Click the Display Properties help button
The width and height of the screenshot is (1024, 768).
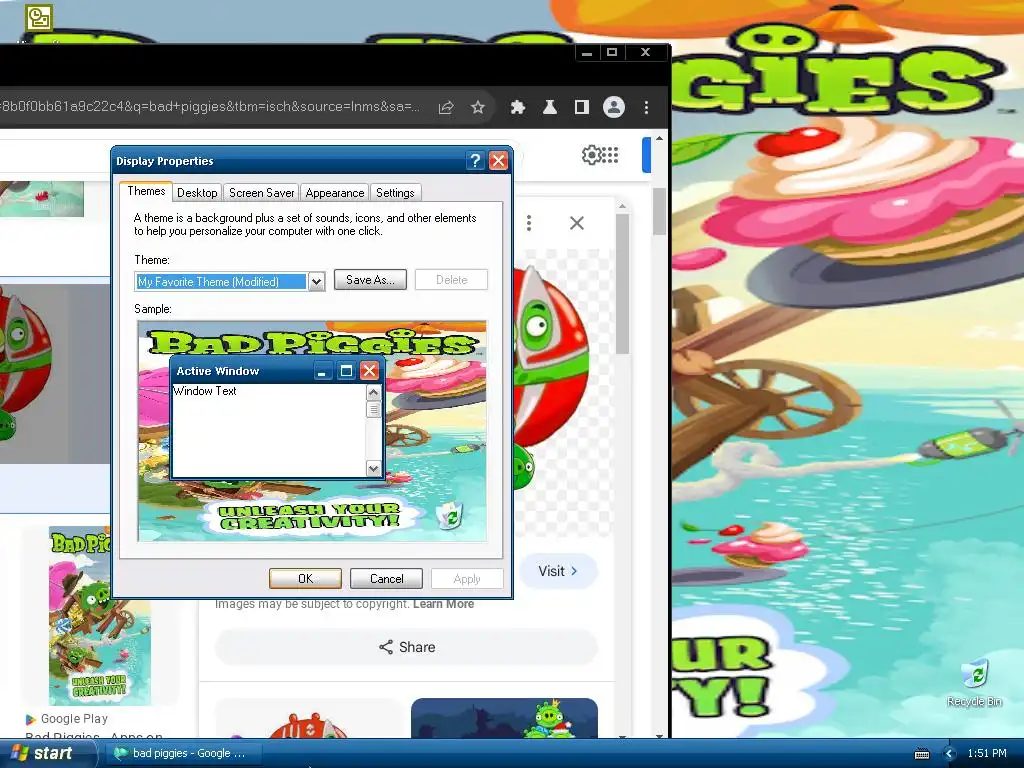(475, 161)
